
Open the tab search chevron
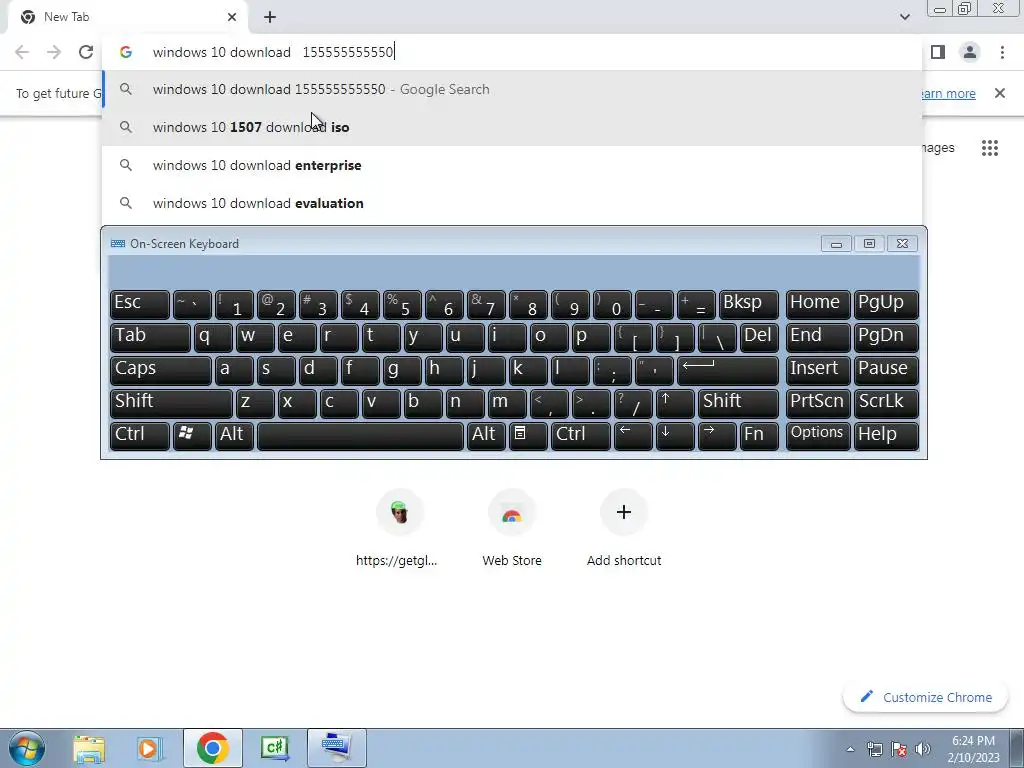click(x=904, y=17)
